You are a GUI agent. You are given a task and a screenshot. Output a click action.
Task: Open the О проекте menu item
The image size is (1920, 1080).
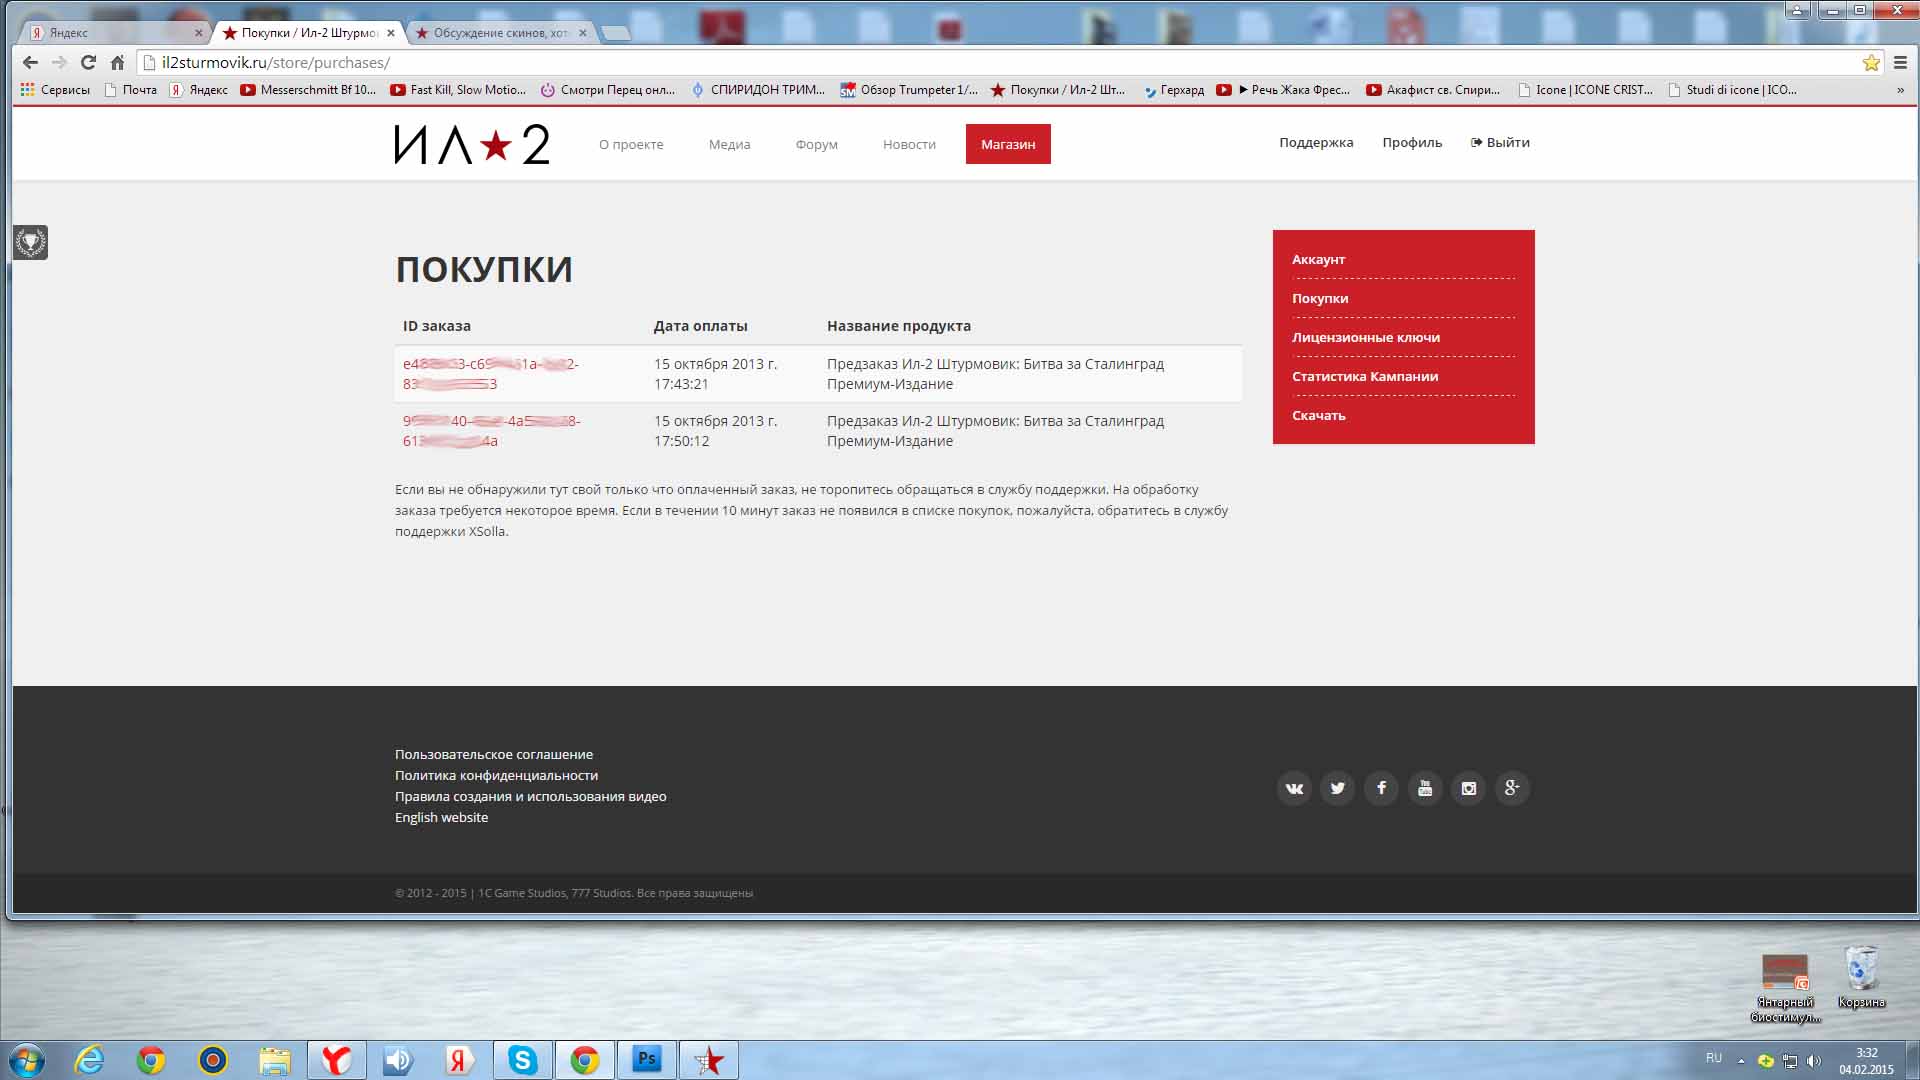tap(631, 144)
